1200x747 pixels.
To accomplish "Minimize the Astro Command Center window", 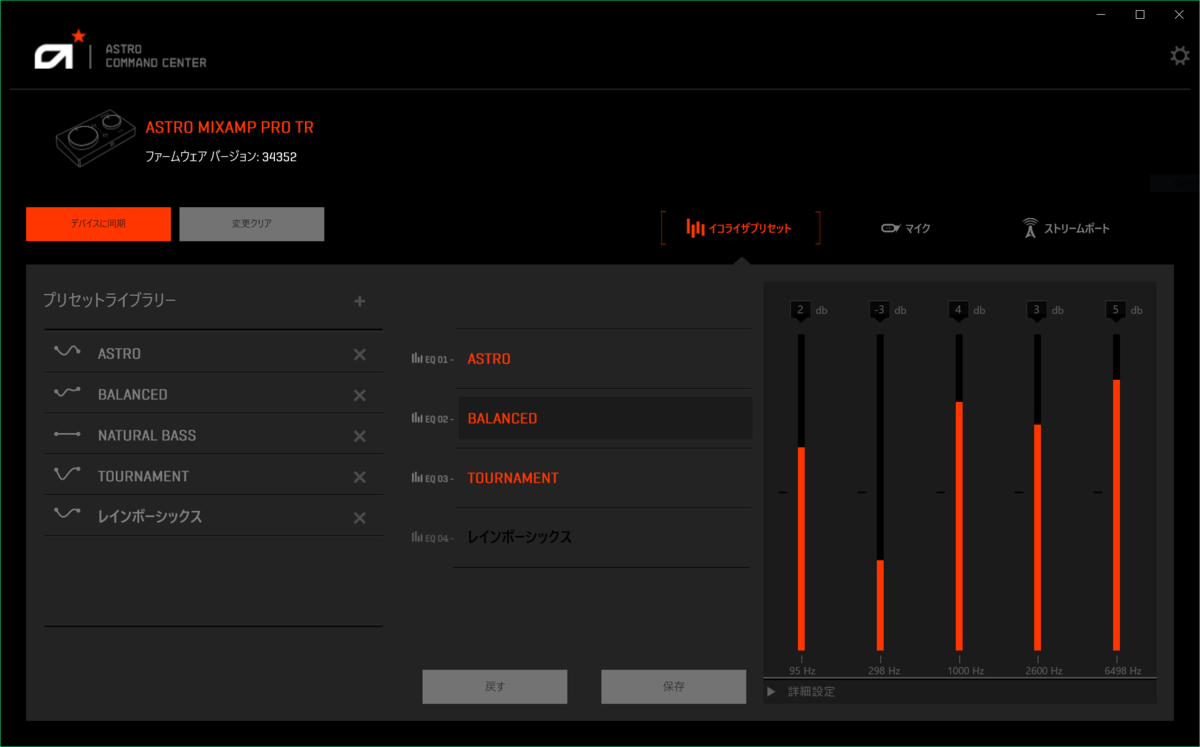I will 1100,14.
